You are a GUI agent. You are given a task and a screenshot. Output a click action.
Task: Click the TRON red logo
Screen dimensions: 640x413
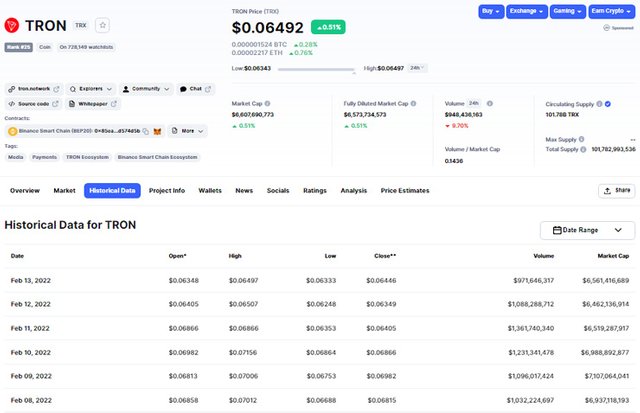12,25
